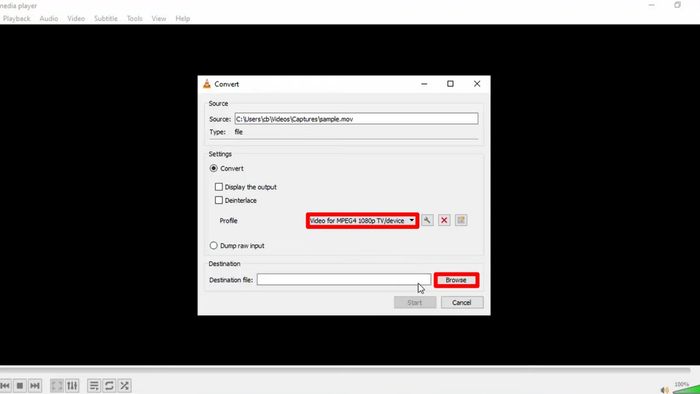Create a new profile icon

[x=461, y=220]
